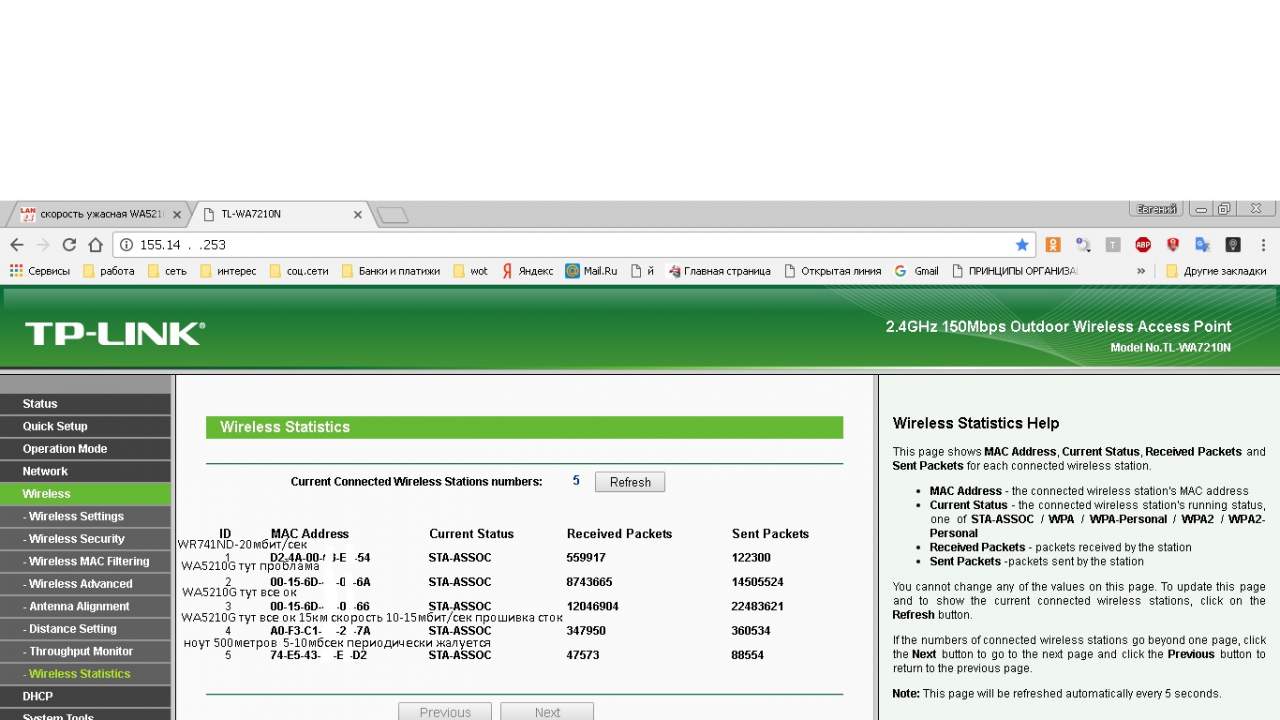This screenshot has height=720, width=1280.
Task: Open the Сервисы apps shortcut
Action: click(x=40, y=271)
